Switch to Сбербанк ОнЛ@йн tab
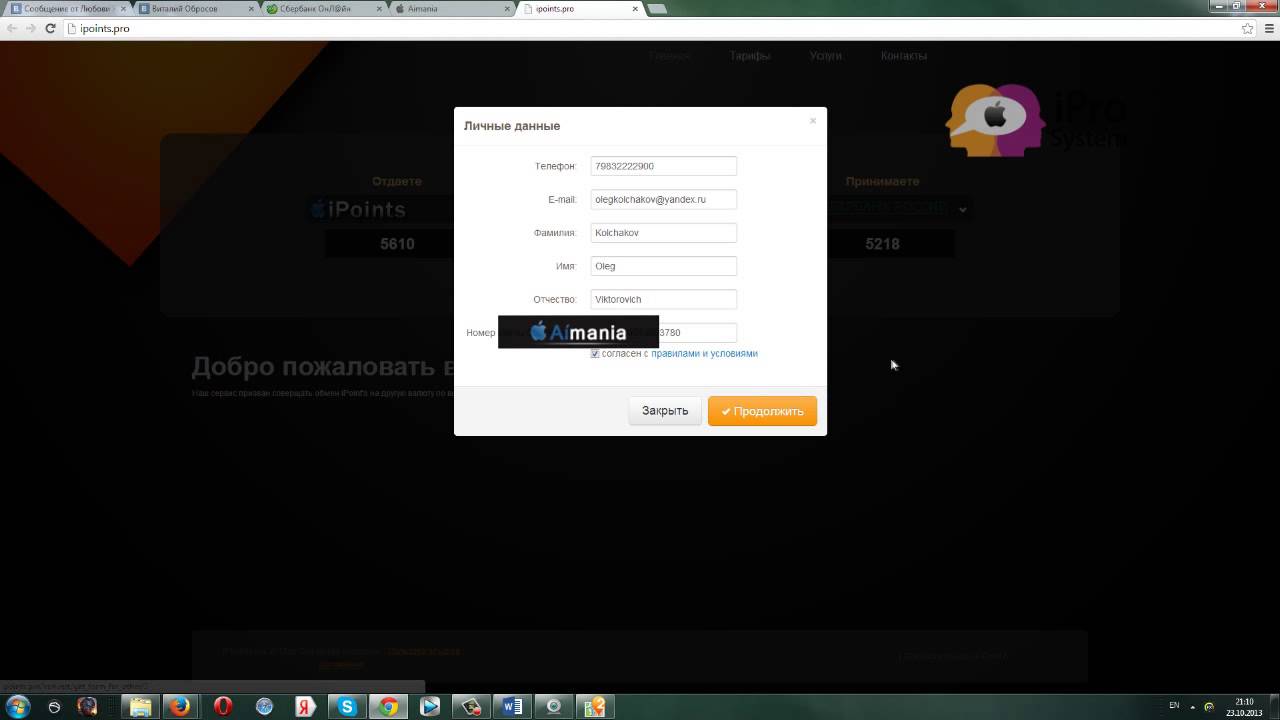 (x=323, y=9)
